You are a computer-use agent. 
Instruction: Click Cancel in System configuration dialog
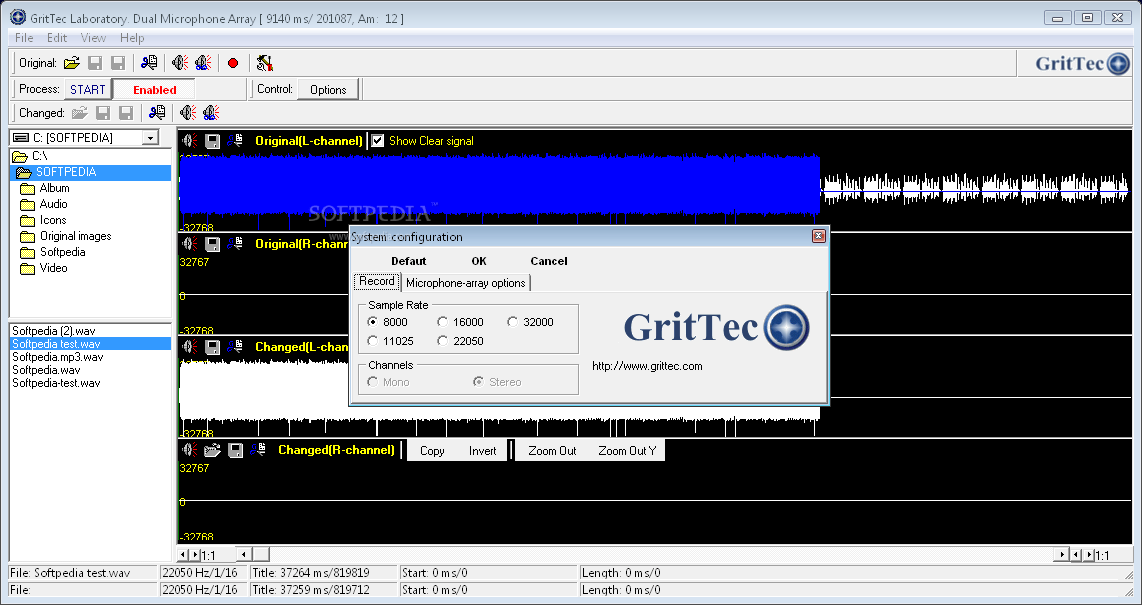[548, 261]
